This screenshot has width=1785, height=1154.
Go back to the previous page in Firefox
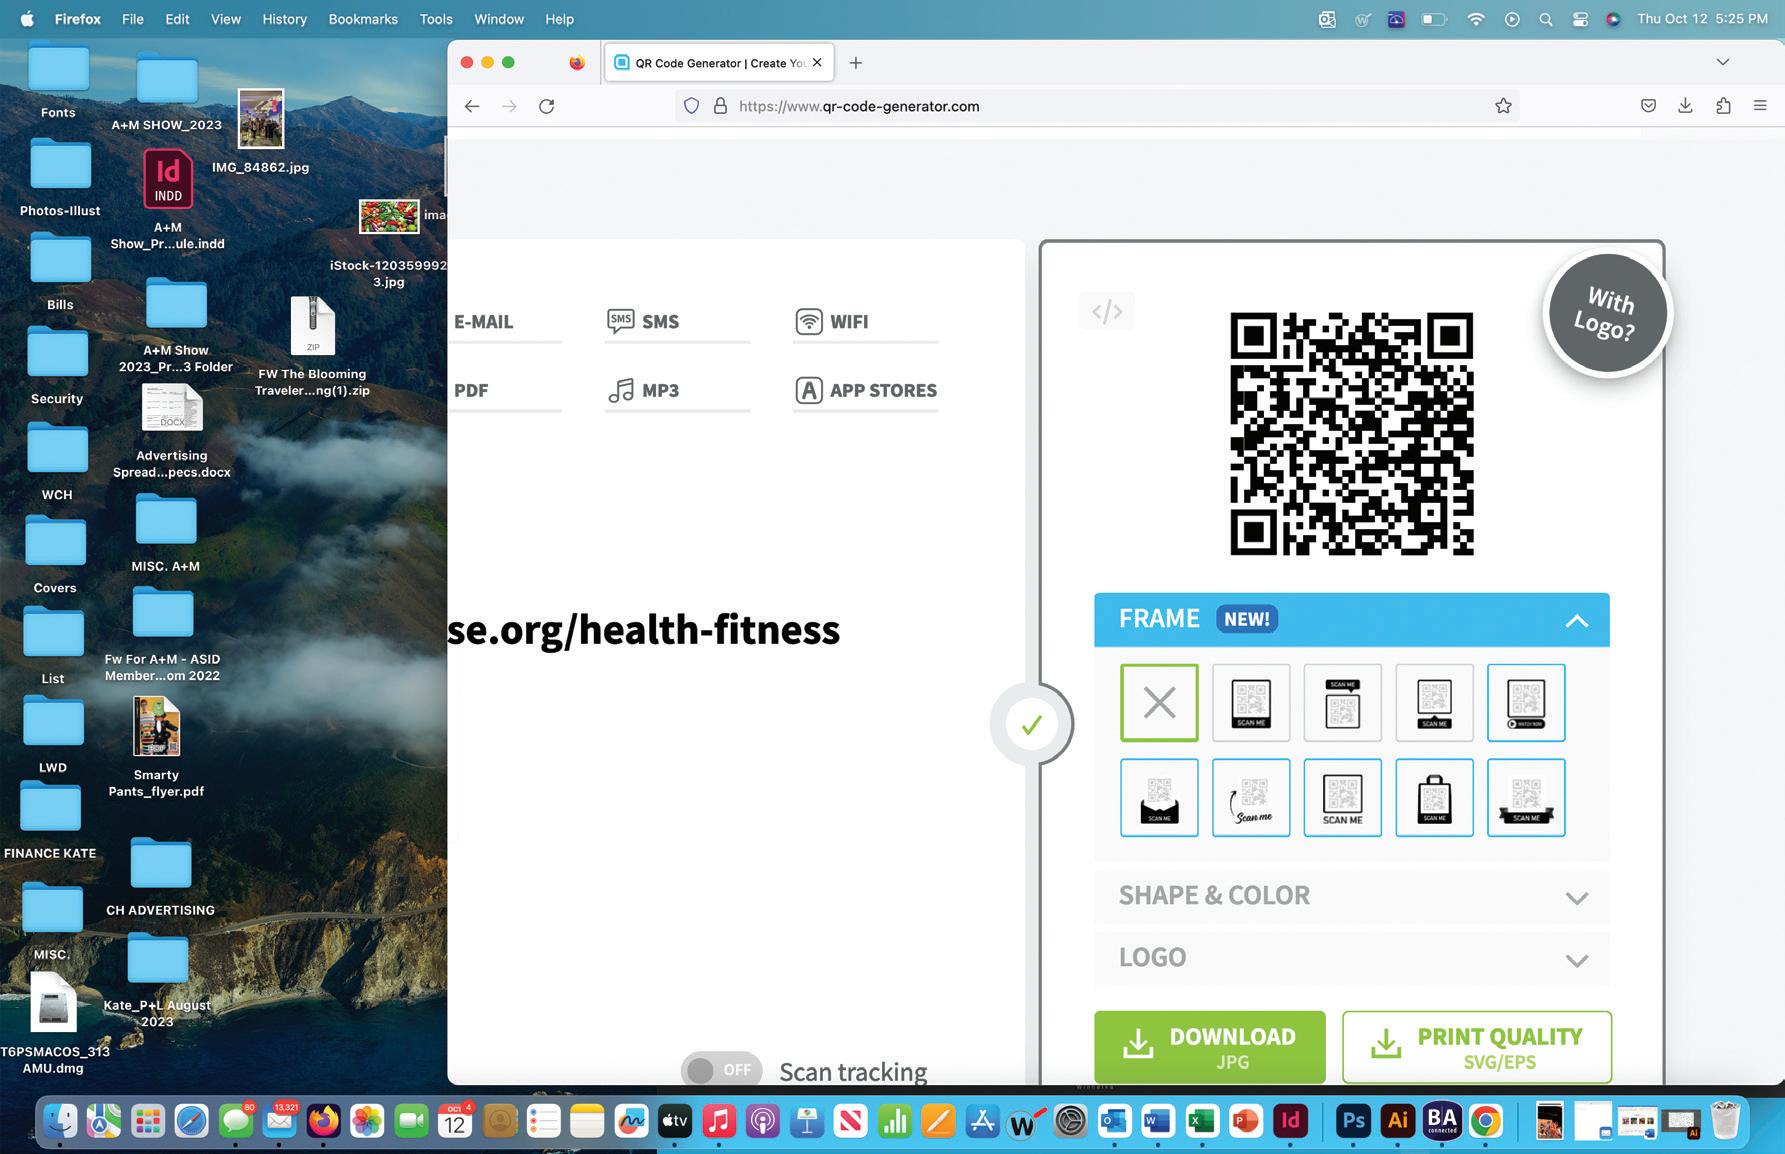click(472, 106)
